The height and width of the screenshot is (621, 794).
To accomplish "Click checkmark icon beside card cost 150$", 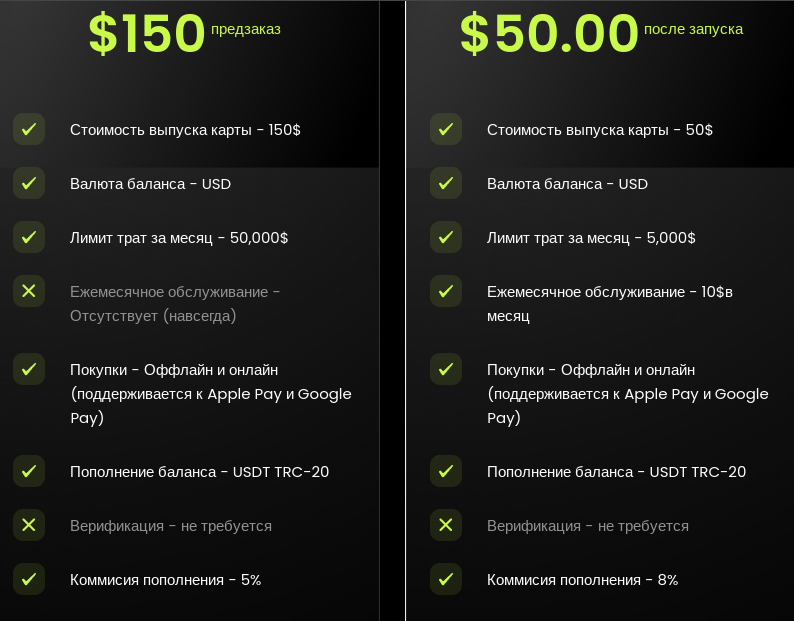I will [29, 129].
